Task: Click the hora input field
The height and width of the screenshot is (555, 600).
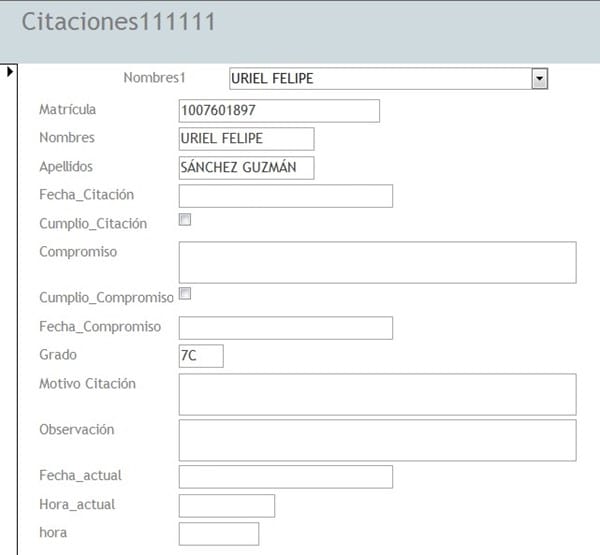Action: tap(218, 533)
